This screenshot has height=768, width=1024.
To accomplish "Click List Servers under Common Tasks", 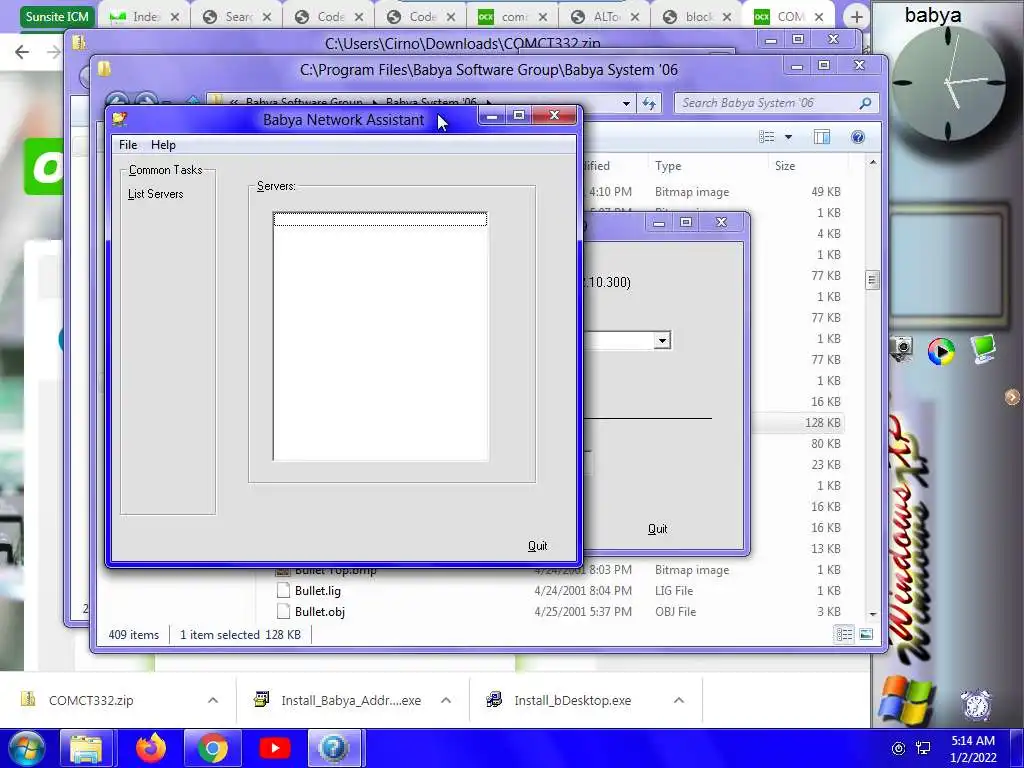I will [x=155, y=194].
